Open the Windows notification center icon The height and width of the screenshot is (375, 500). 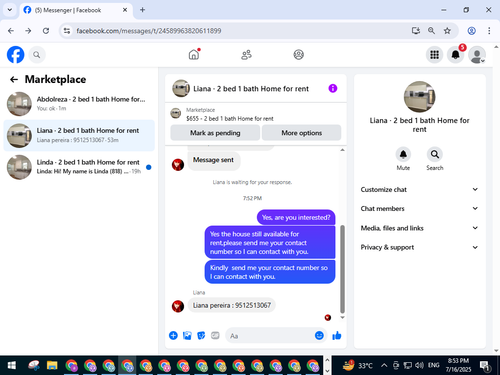(485, 366)
